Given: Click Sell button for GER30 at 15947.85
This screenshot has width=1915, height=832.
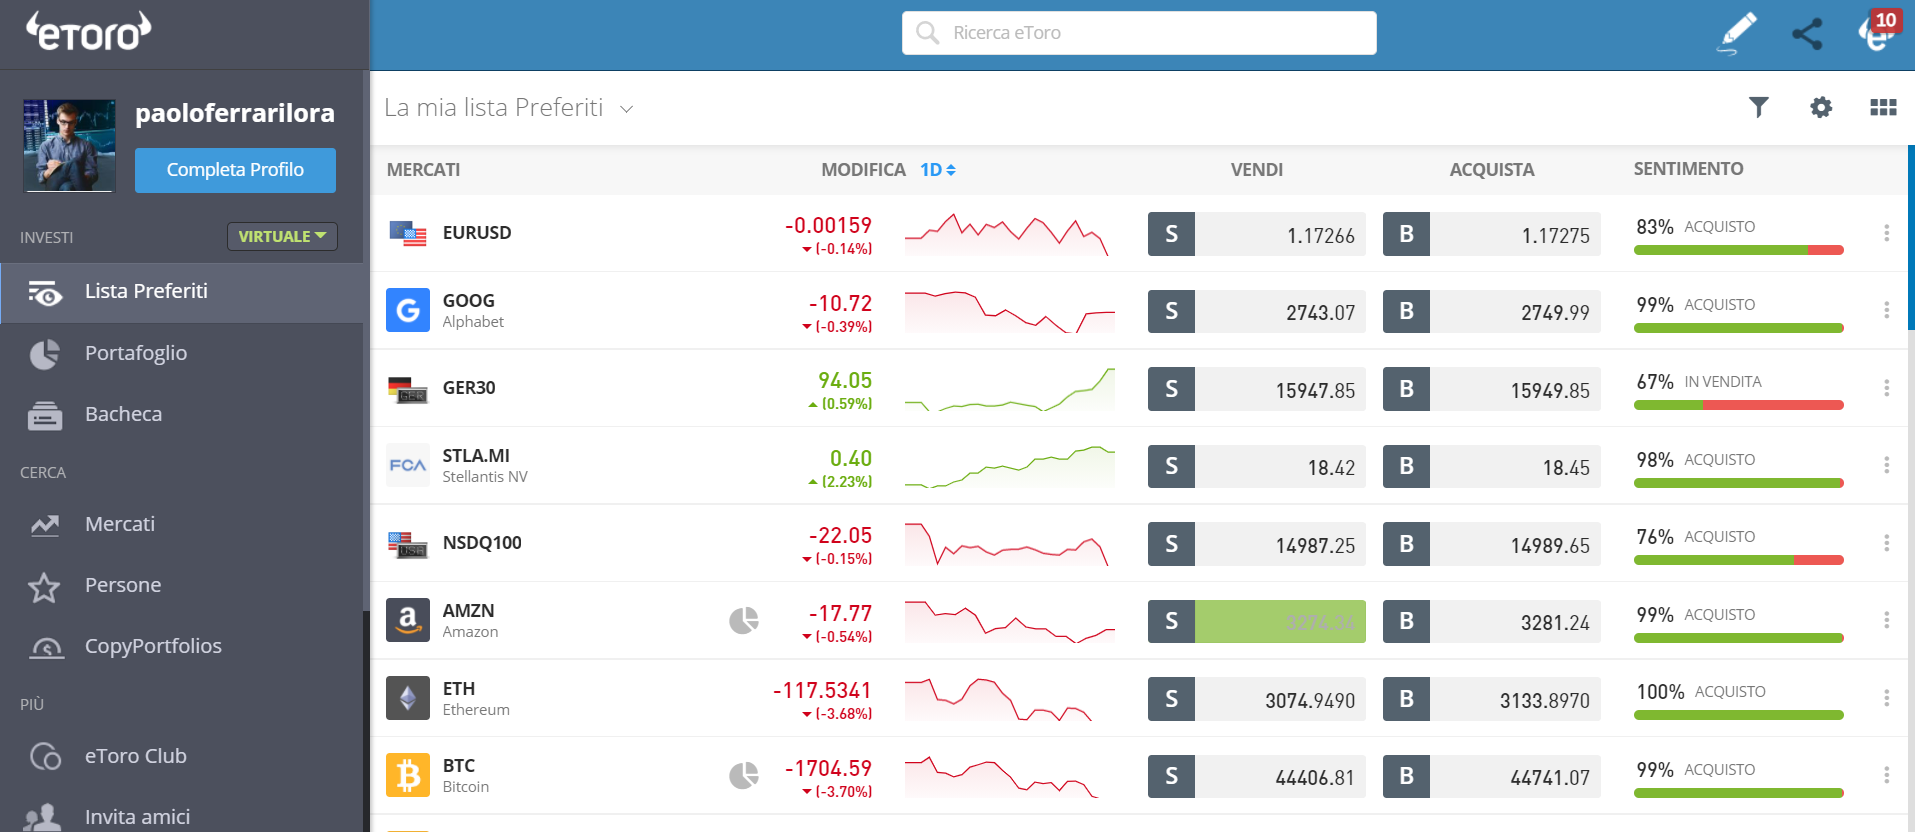Looking at the screenshot, I should (1257, 389).
